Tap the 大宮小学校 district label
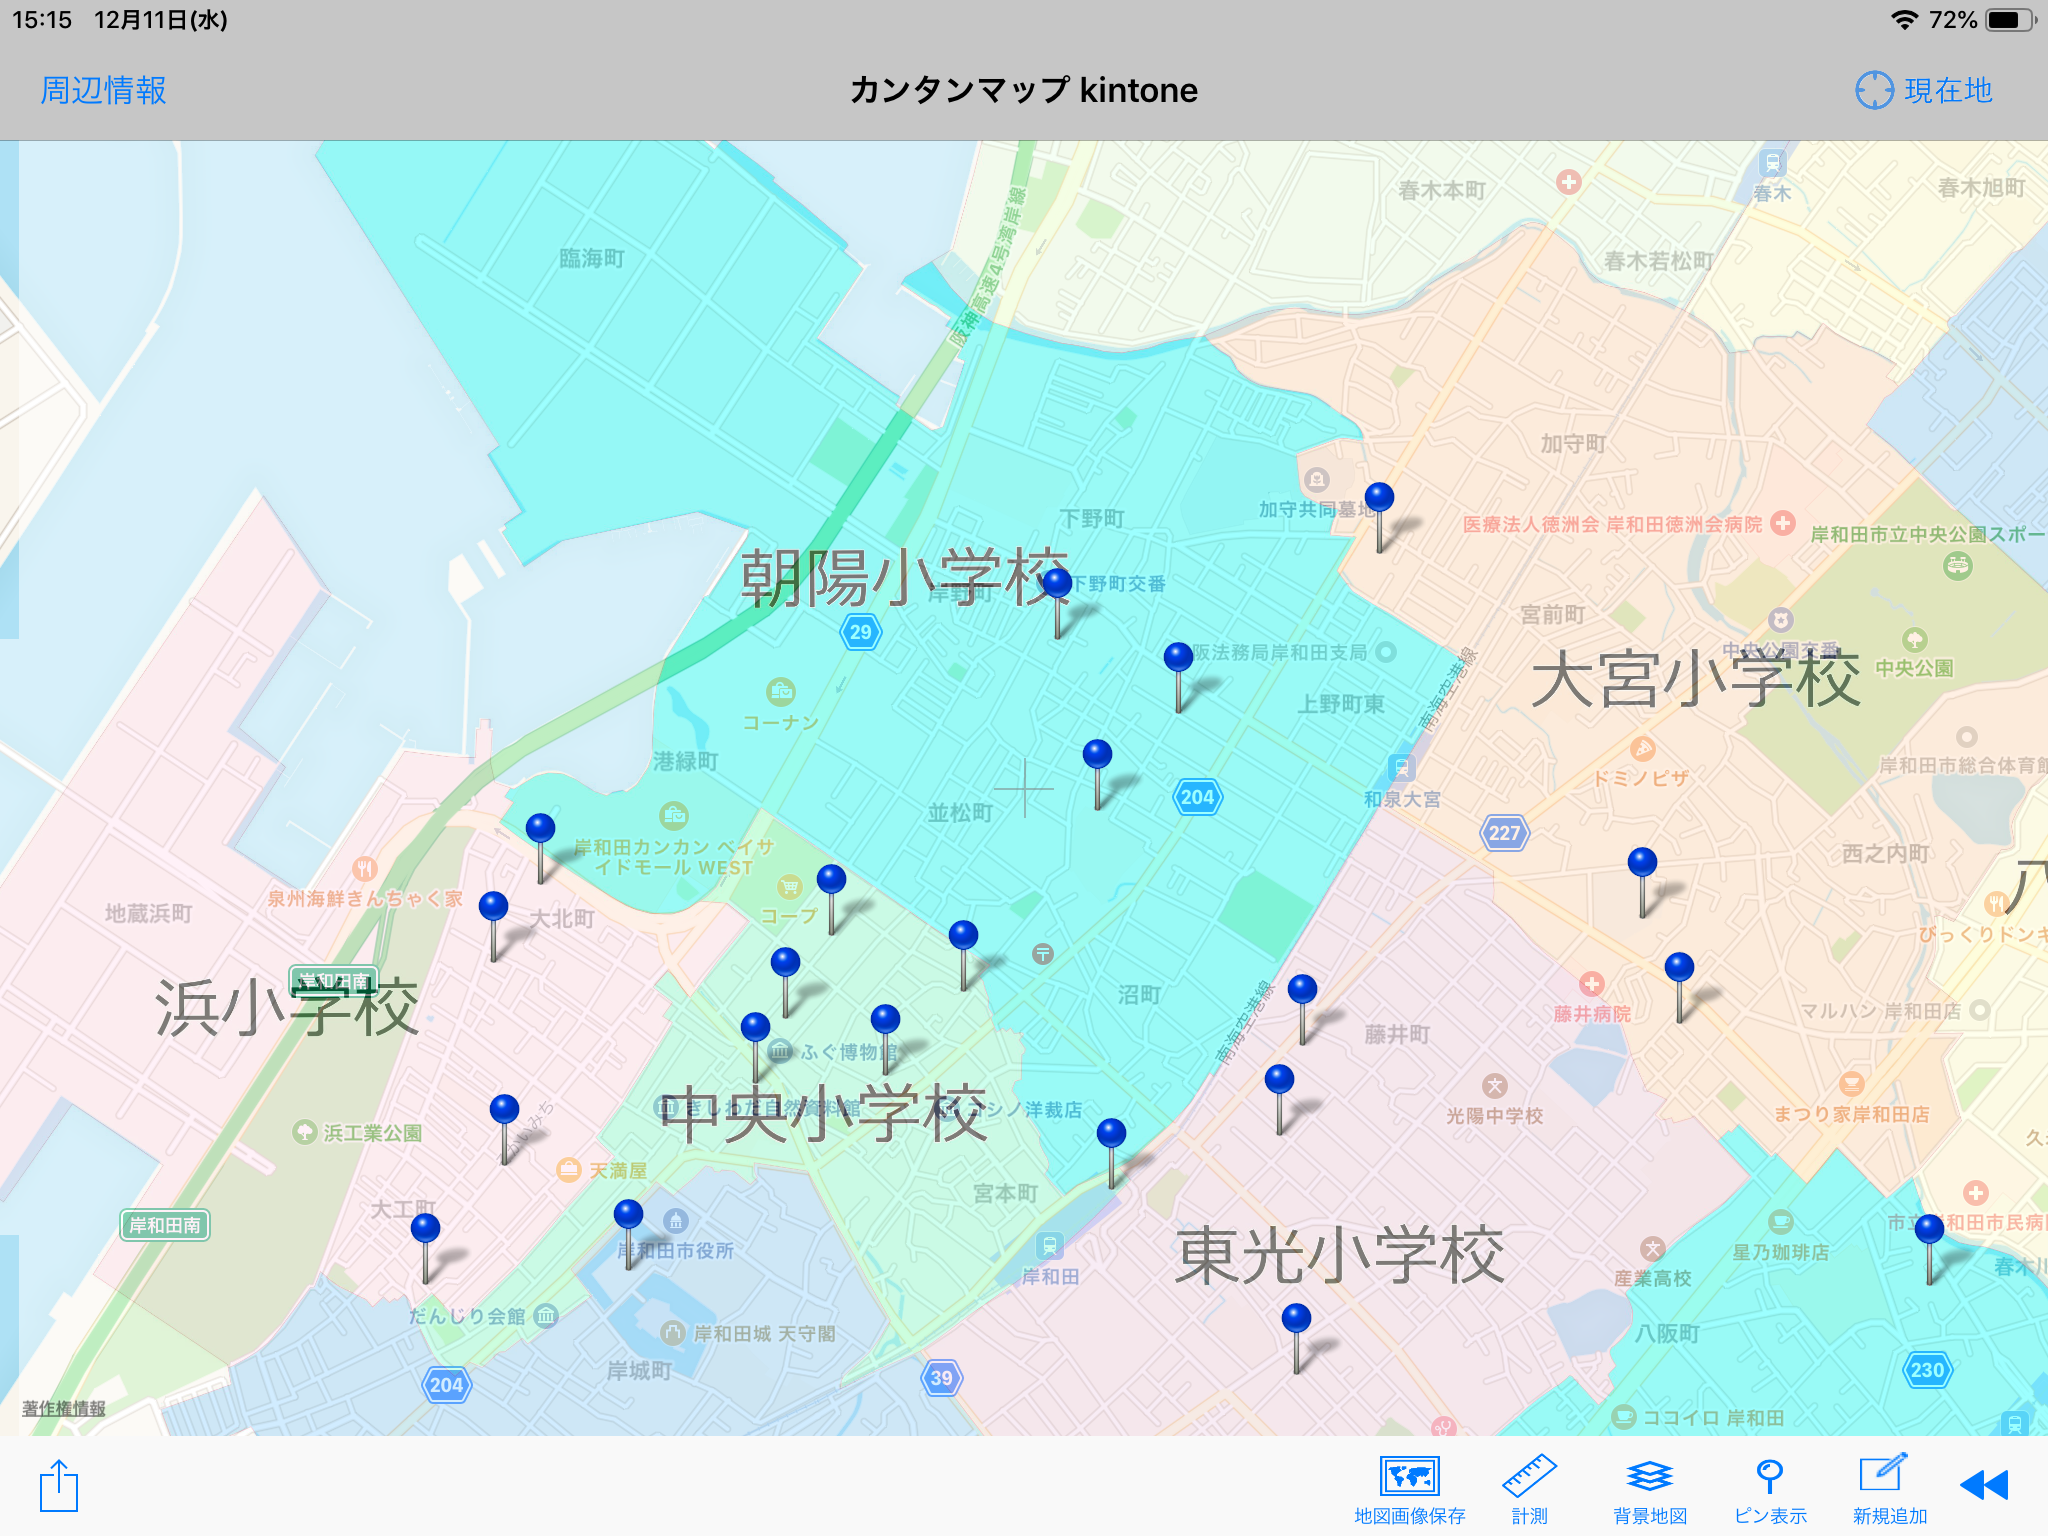This screenshot has width=2048, height=1536. [x=1695, y=679]
